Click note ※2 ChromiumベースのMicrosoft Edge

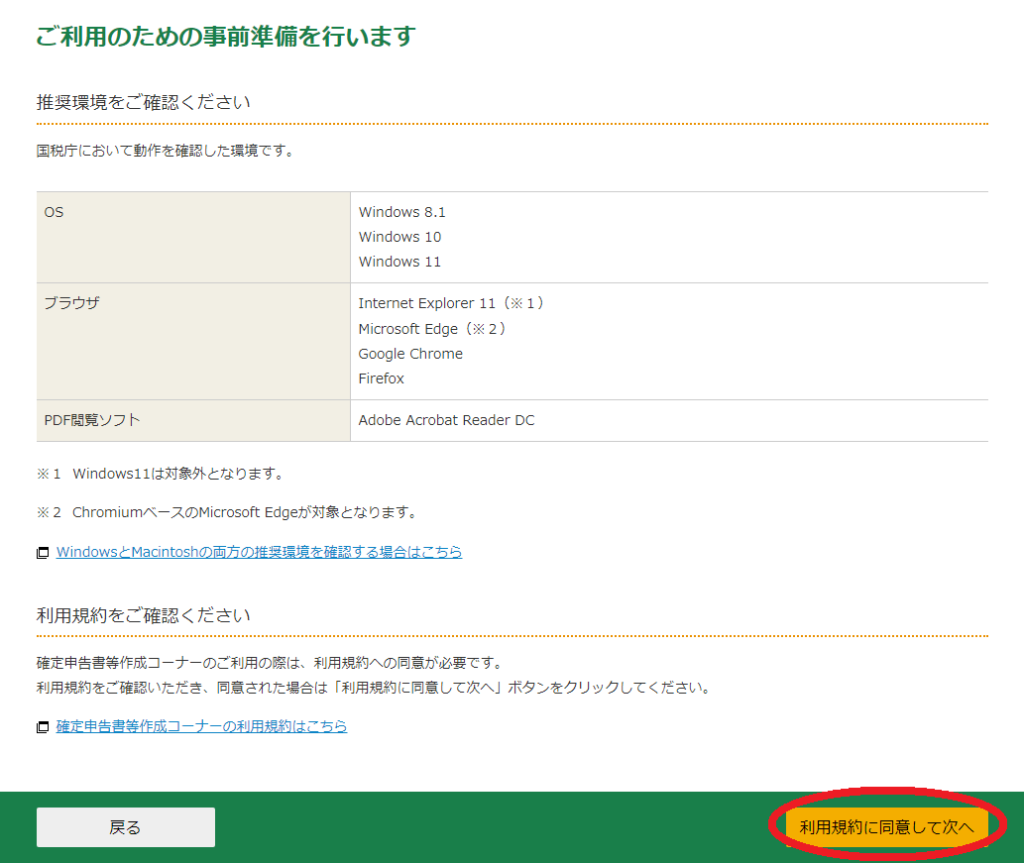pos(227,512)
